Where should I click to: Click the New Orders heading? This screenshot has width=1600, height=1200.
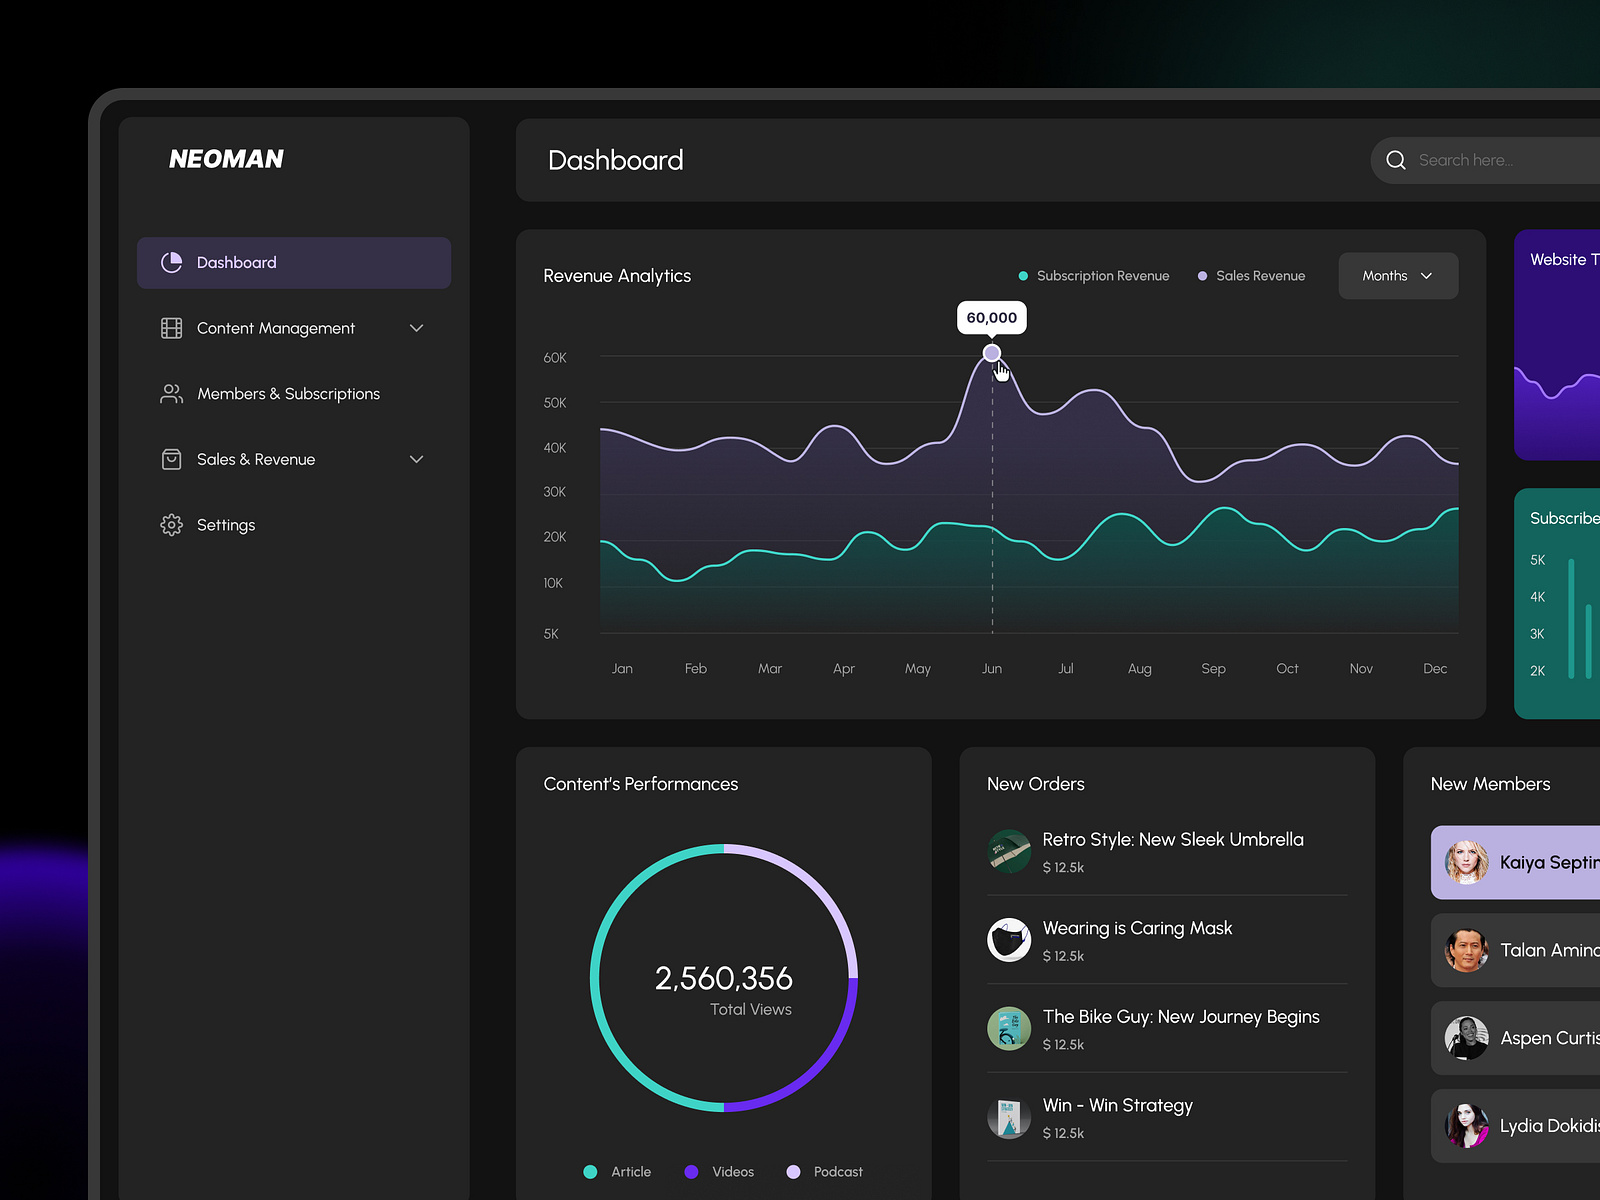click(1036, 784)
